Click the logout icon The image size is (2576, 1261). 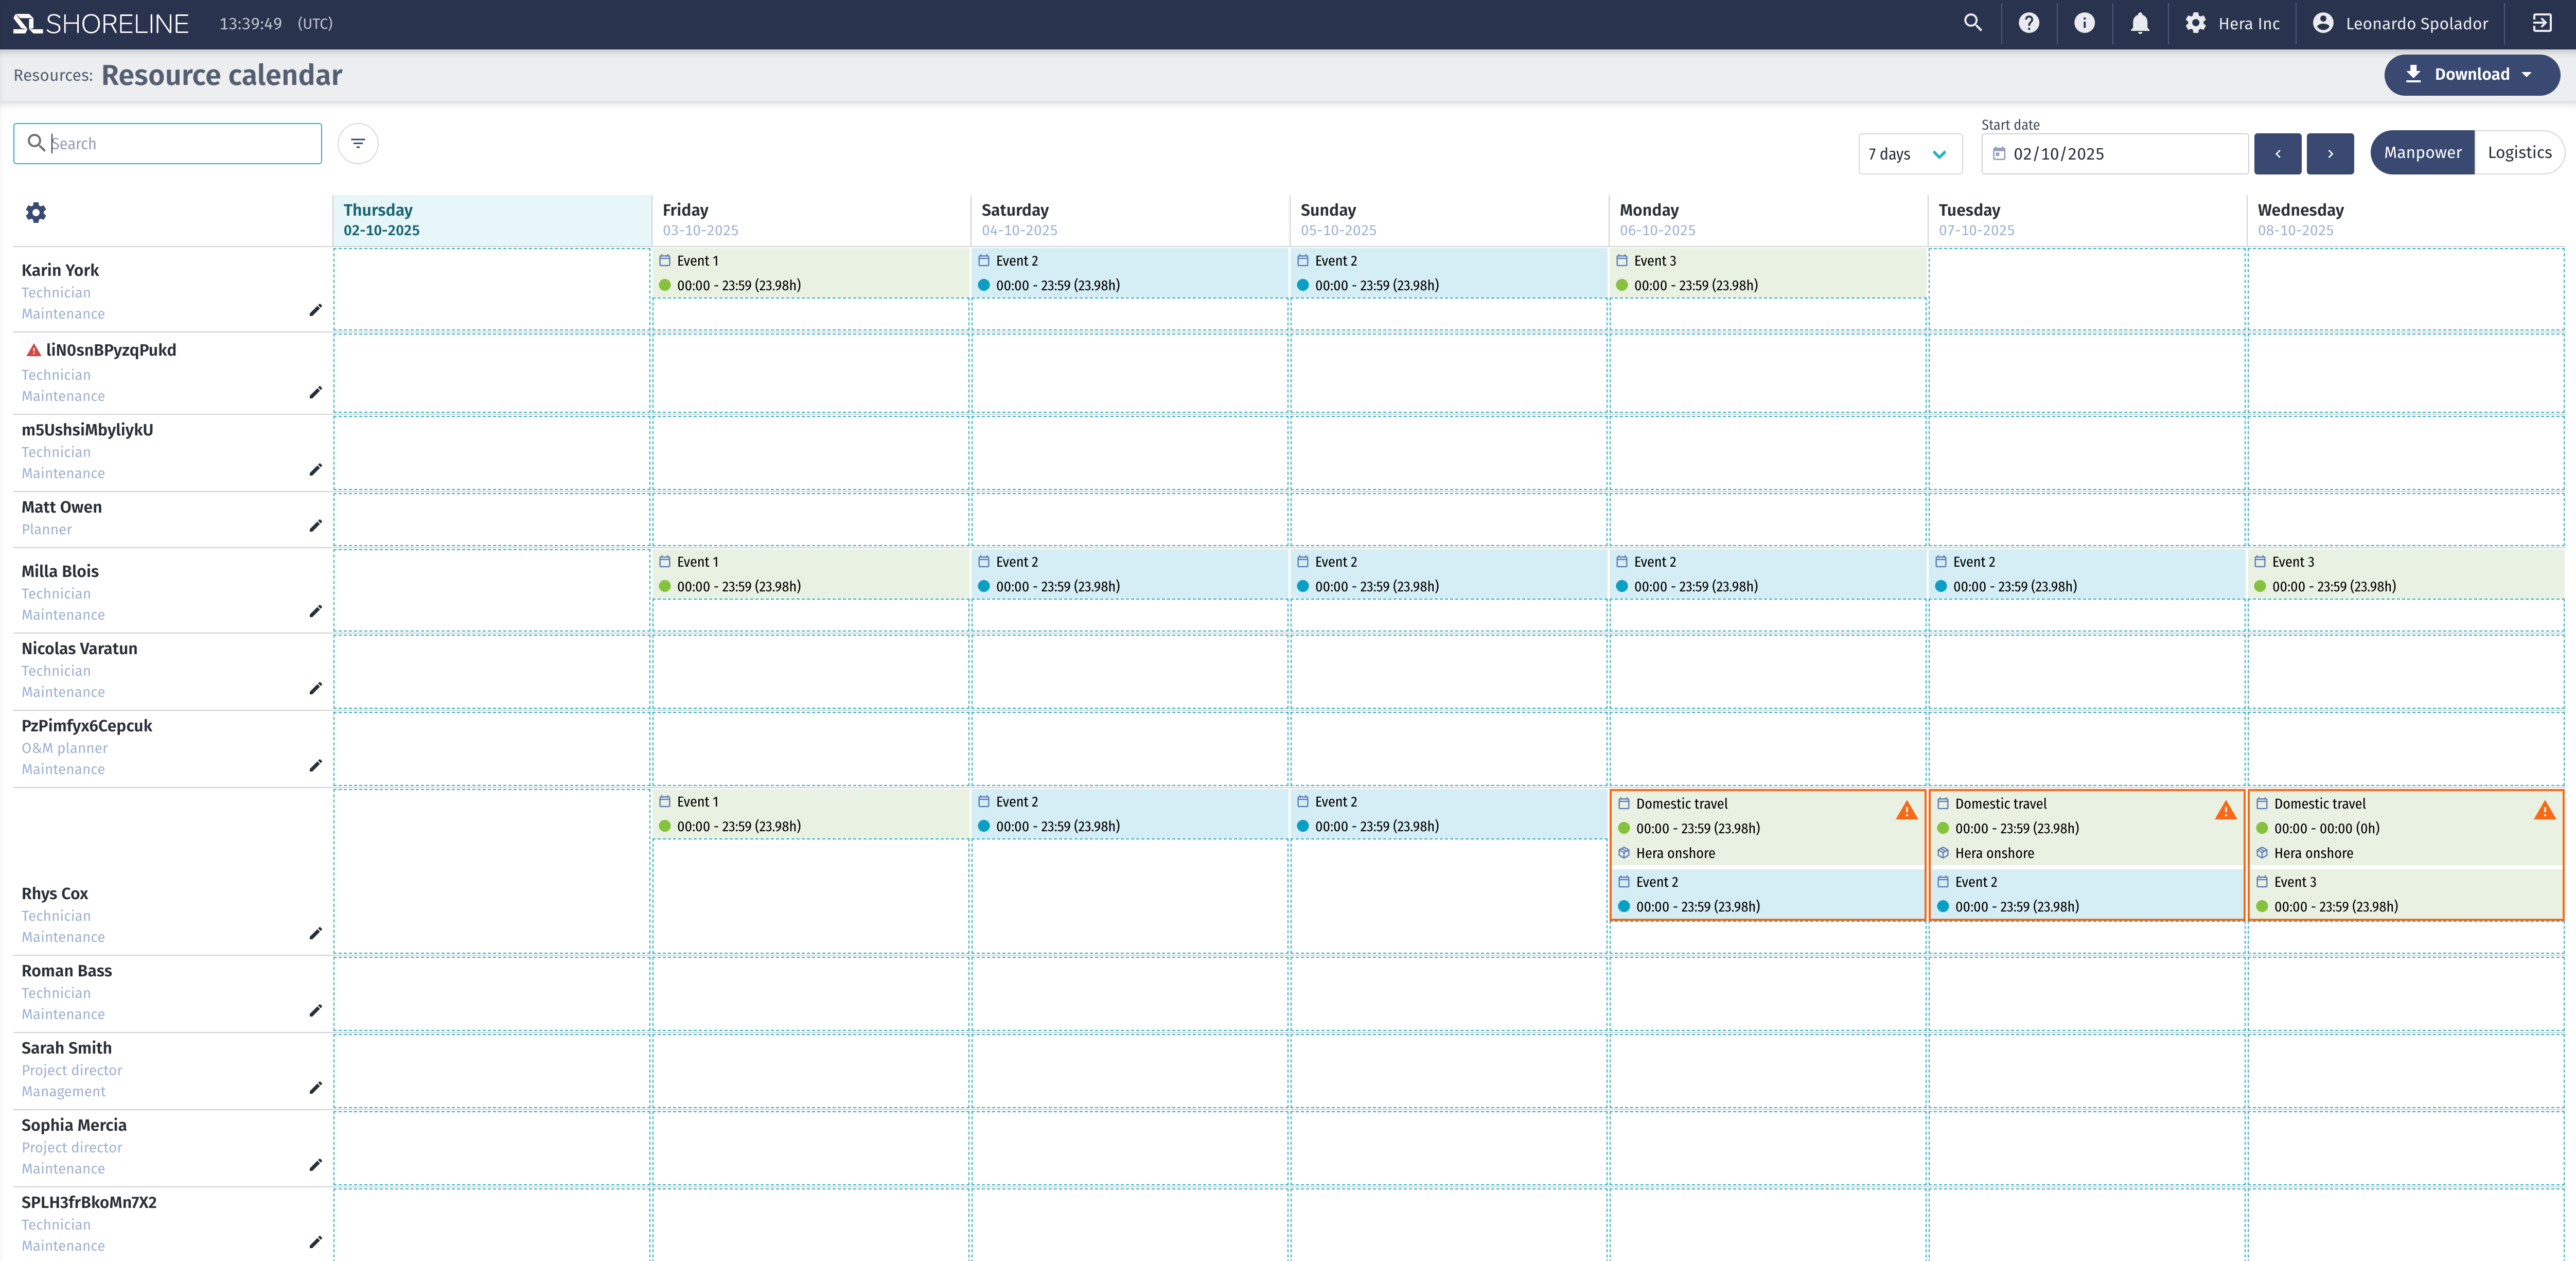[2541, 23]
